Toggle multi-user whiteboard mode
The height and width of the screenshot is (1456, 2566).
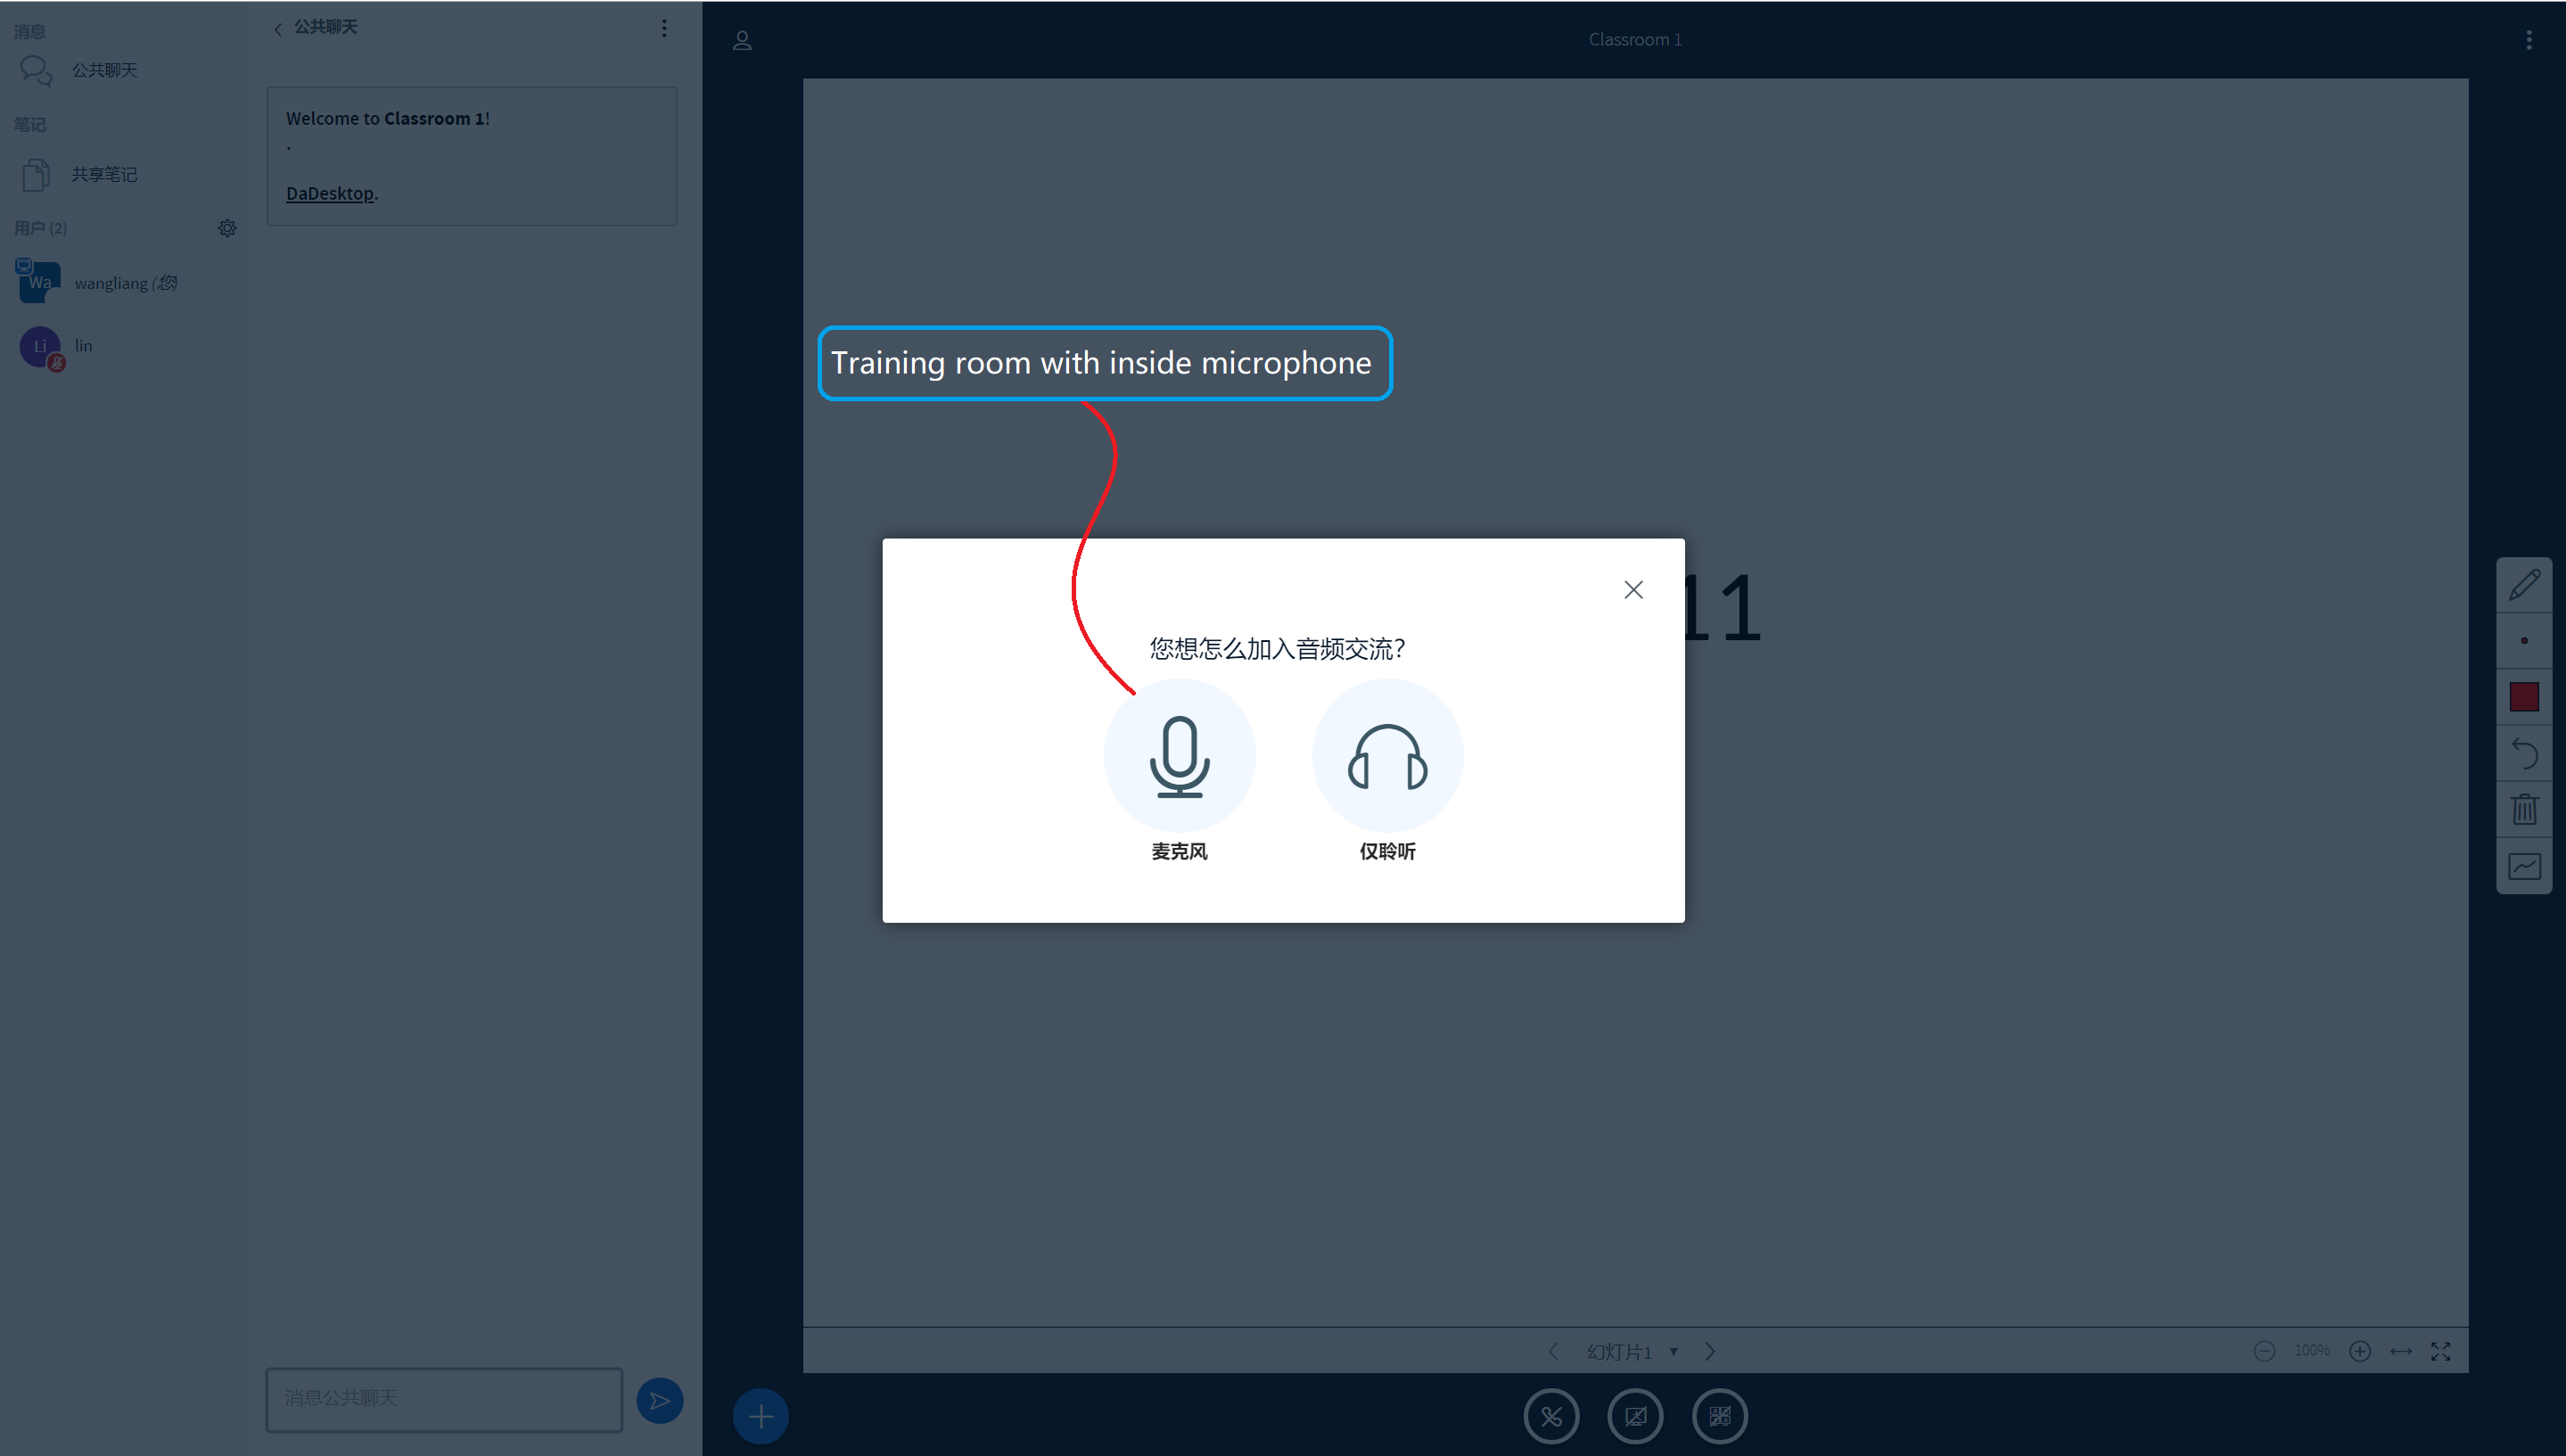click(x=2523, y=866)
